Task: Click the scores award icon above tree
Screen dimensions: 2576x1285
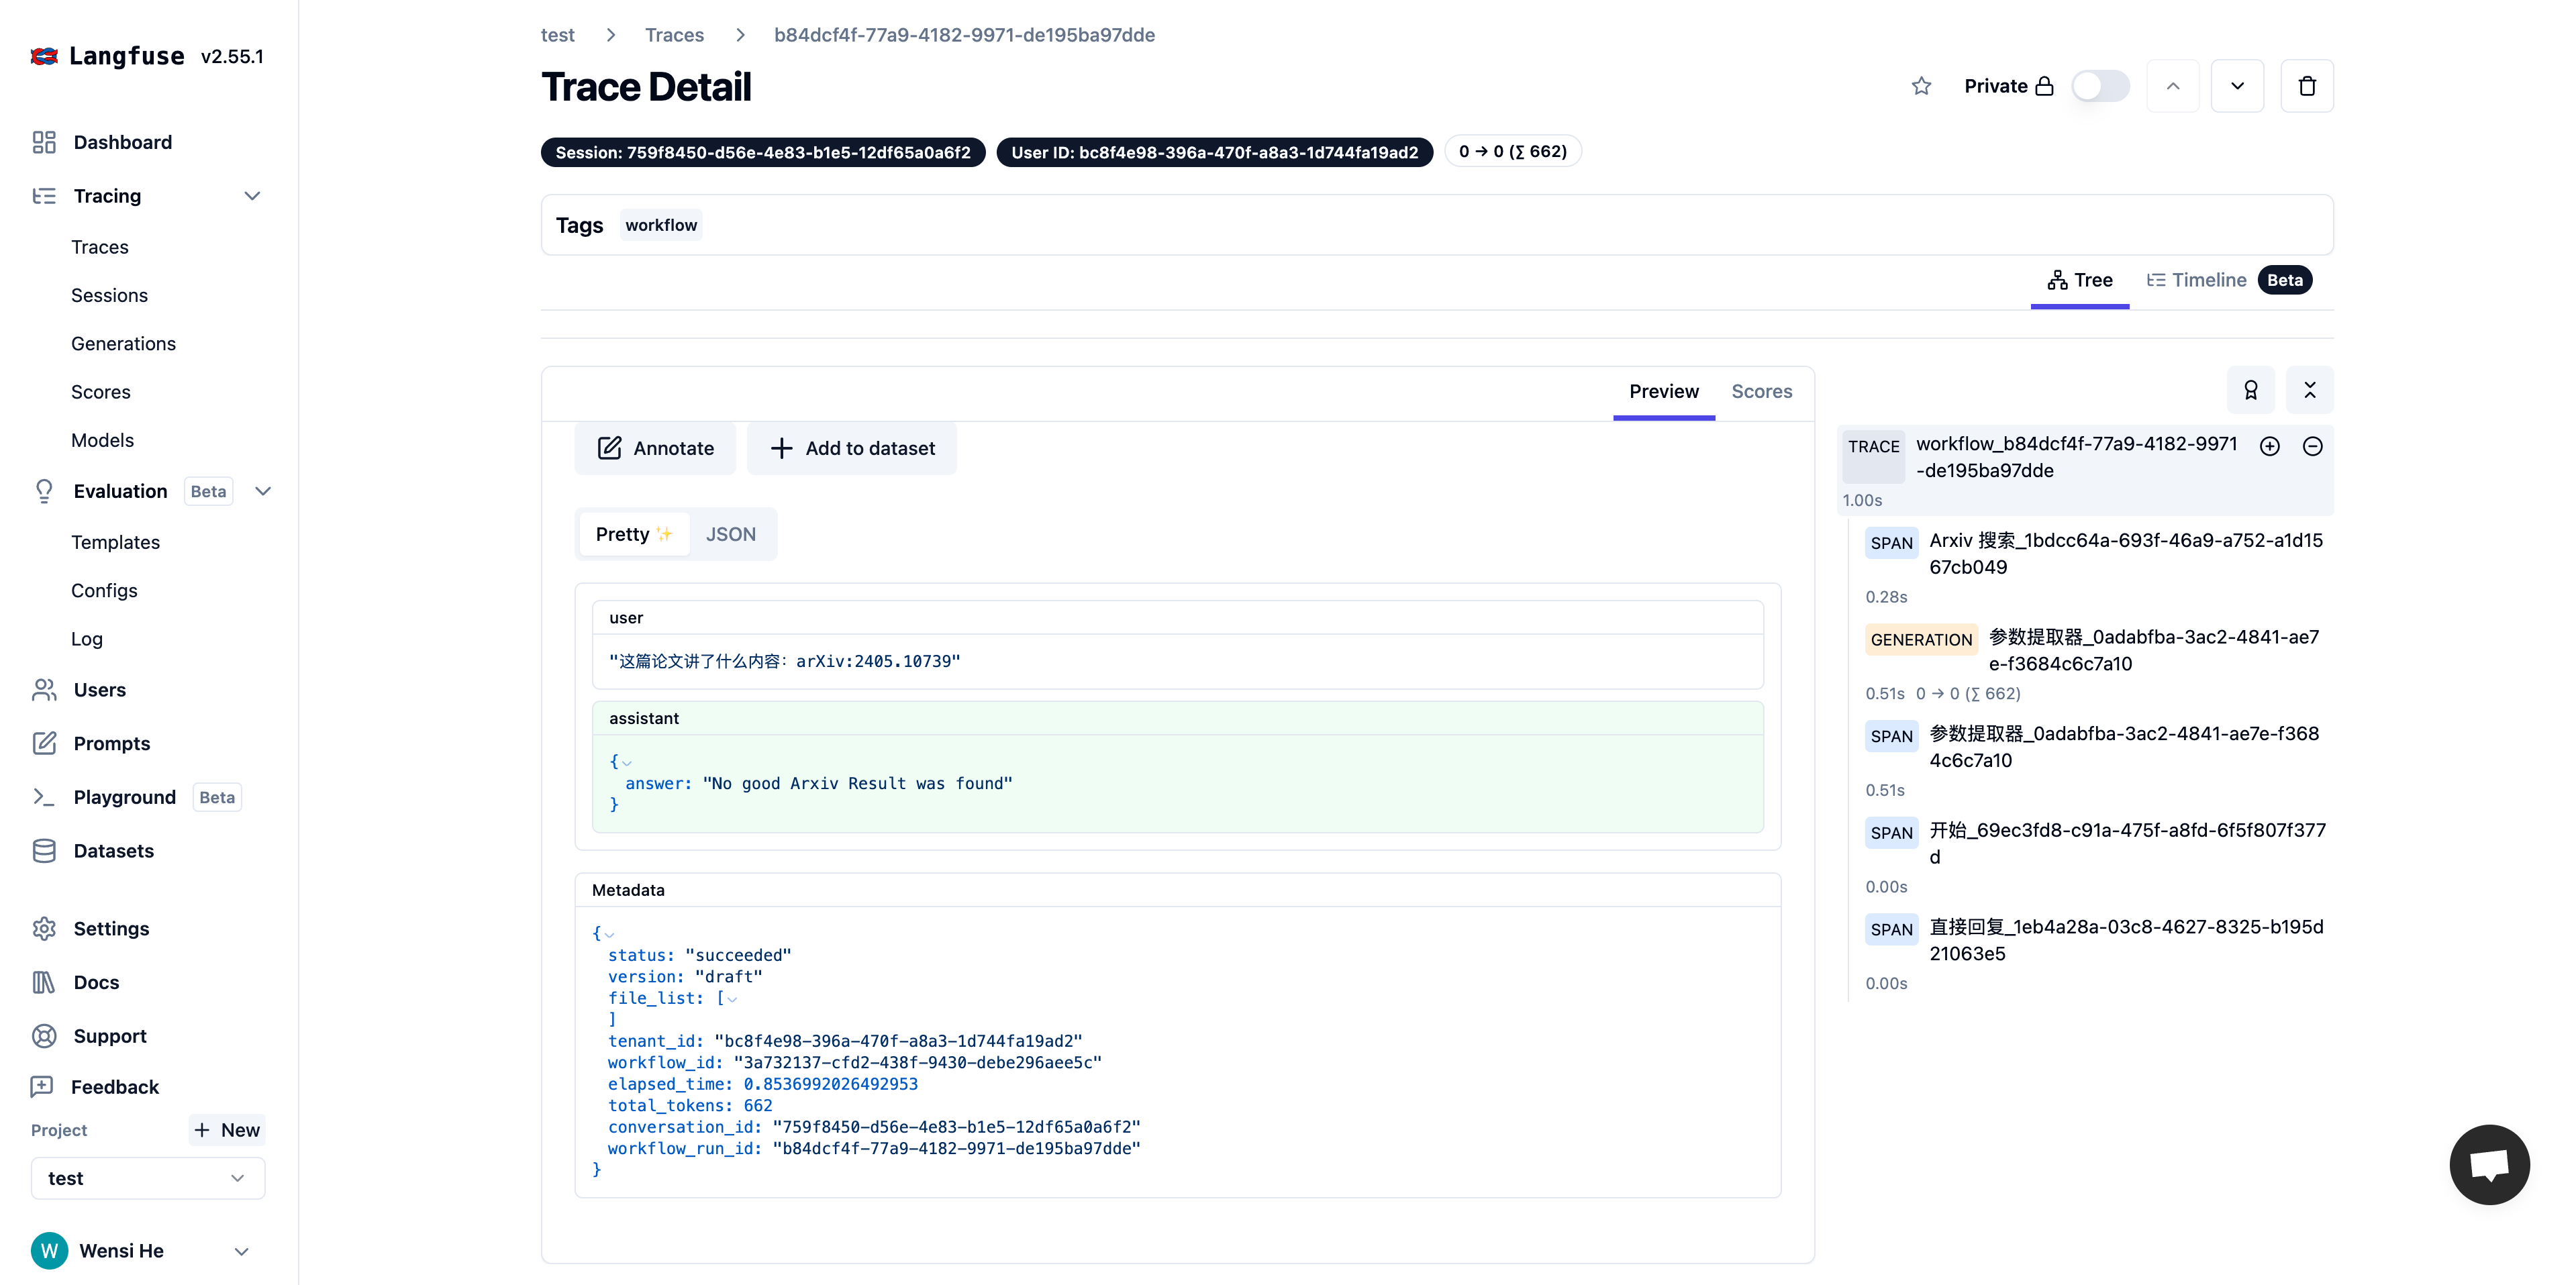Action: [2250, 390]
